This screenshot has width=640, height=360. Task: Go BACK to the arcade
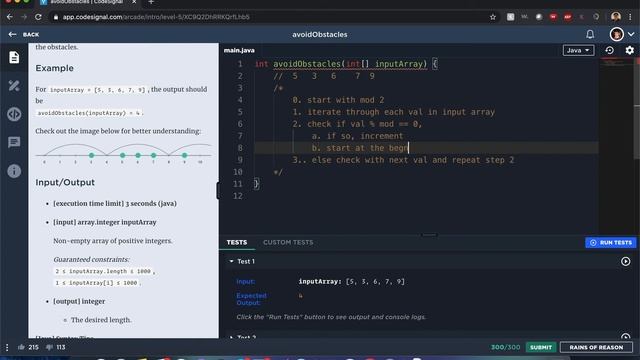[x=24, y=35]
